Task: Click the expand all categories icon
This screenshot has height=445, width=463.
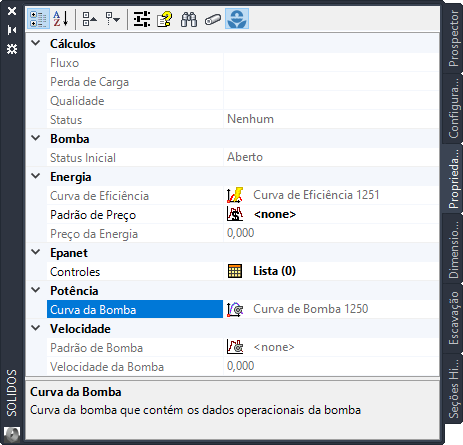Action: [112, 19]
